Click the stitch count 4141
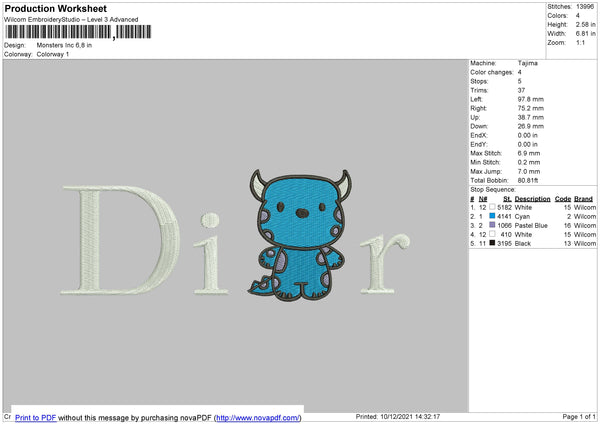 point(504,217)
